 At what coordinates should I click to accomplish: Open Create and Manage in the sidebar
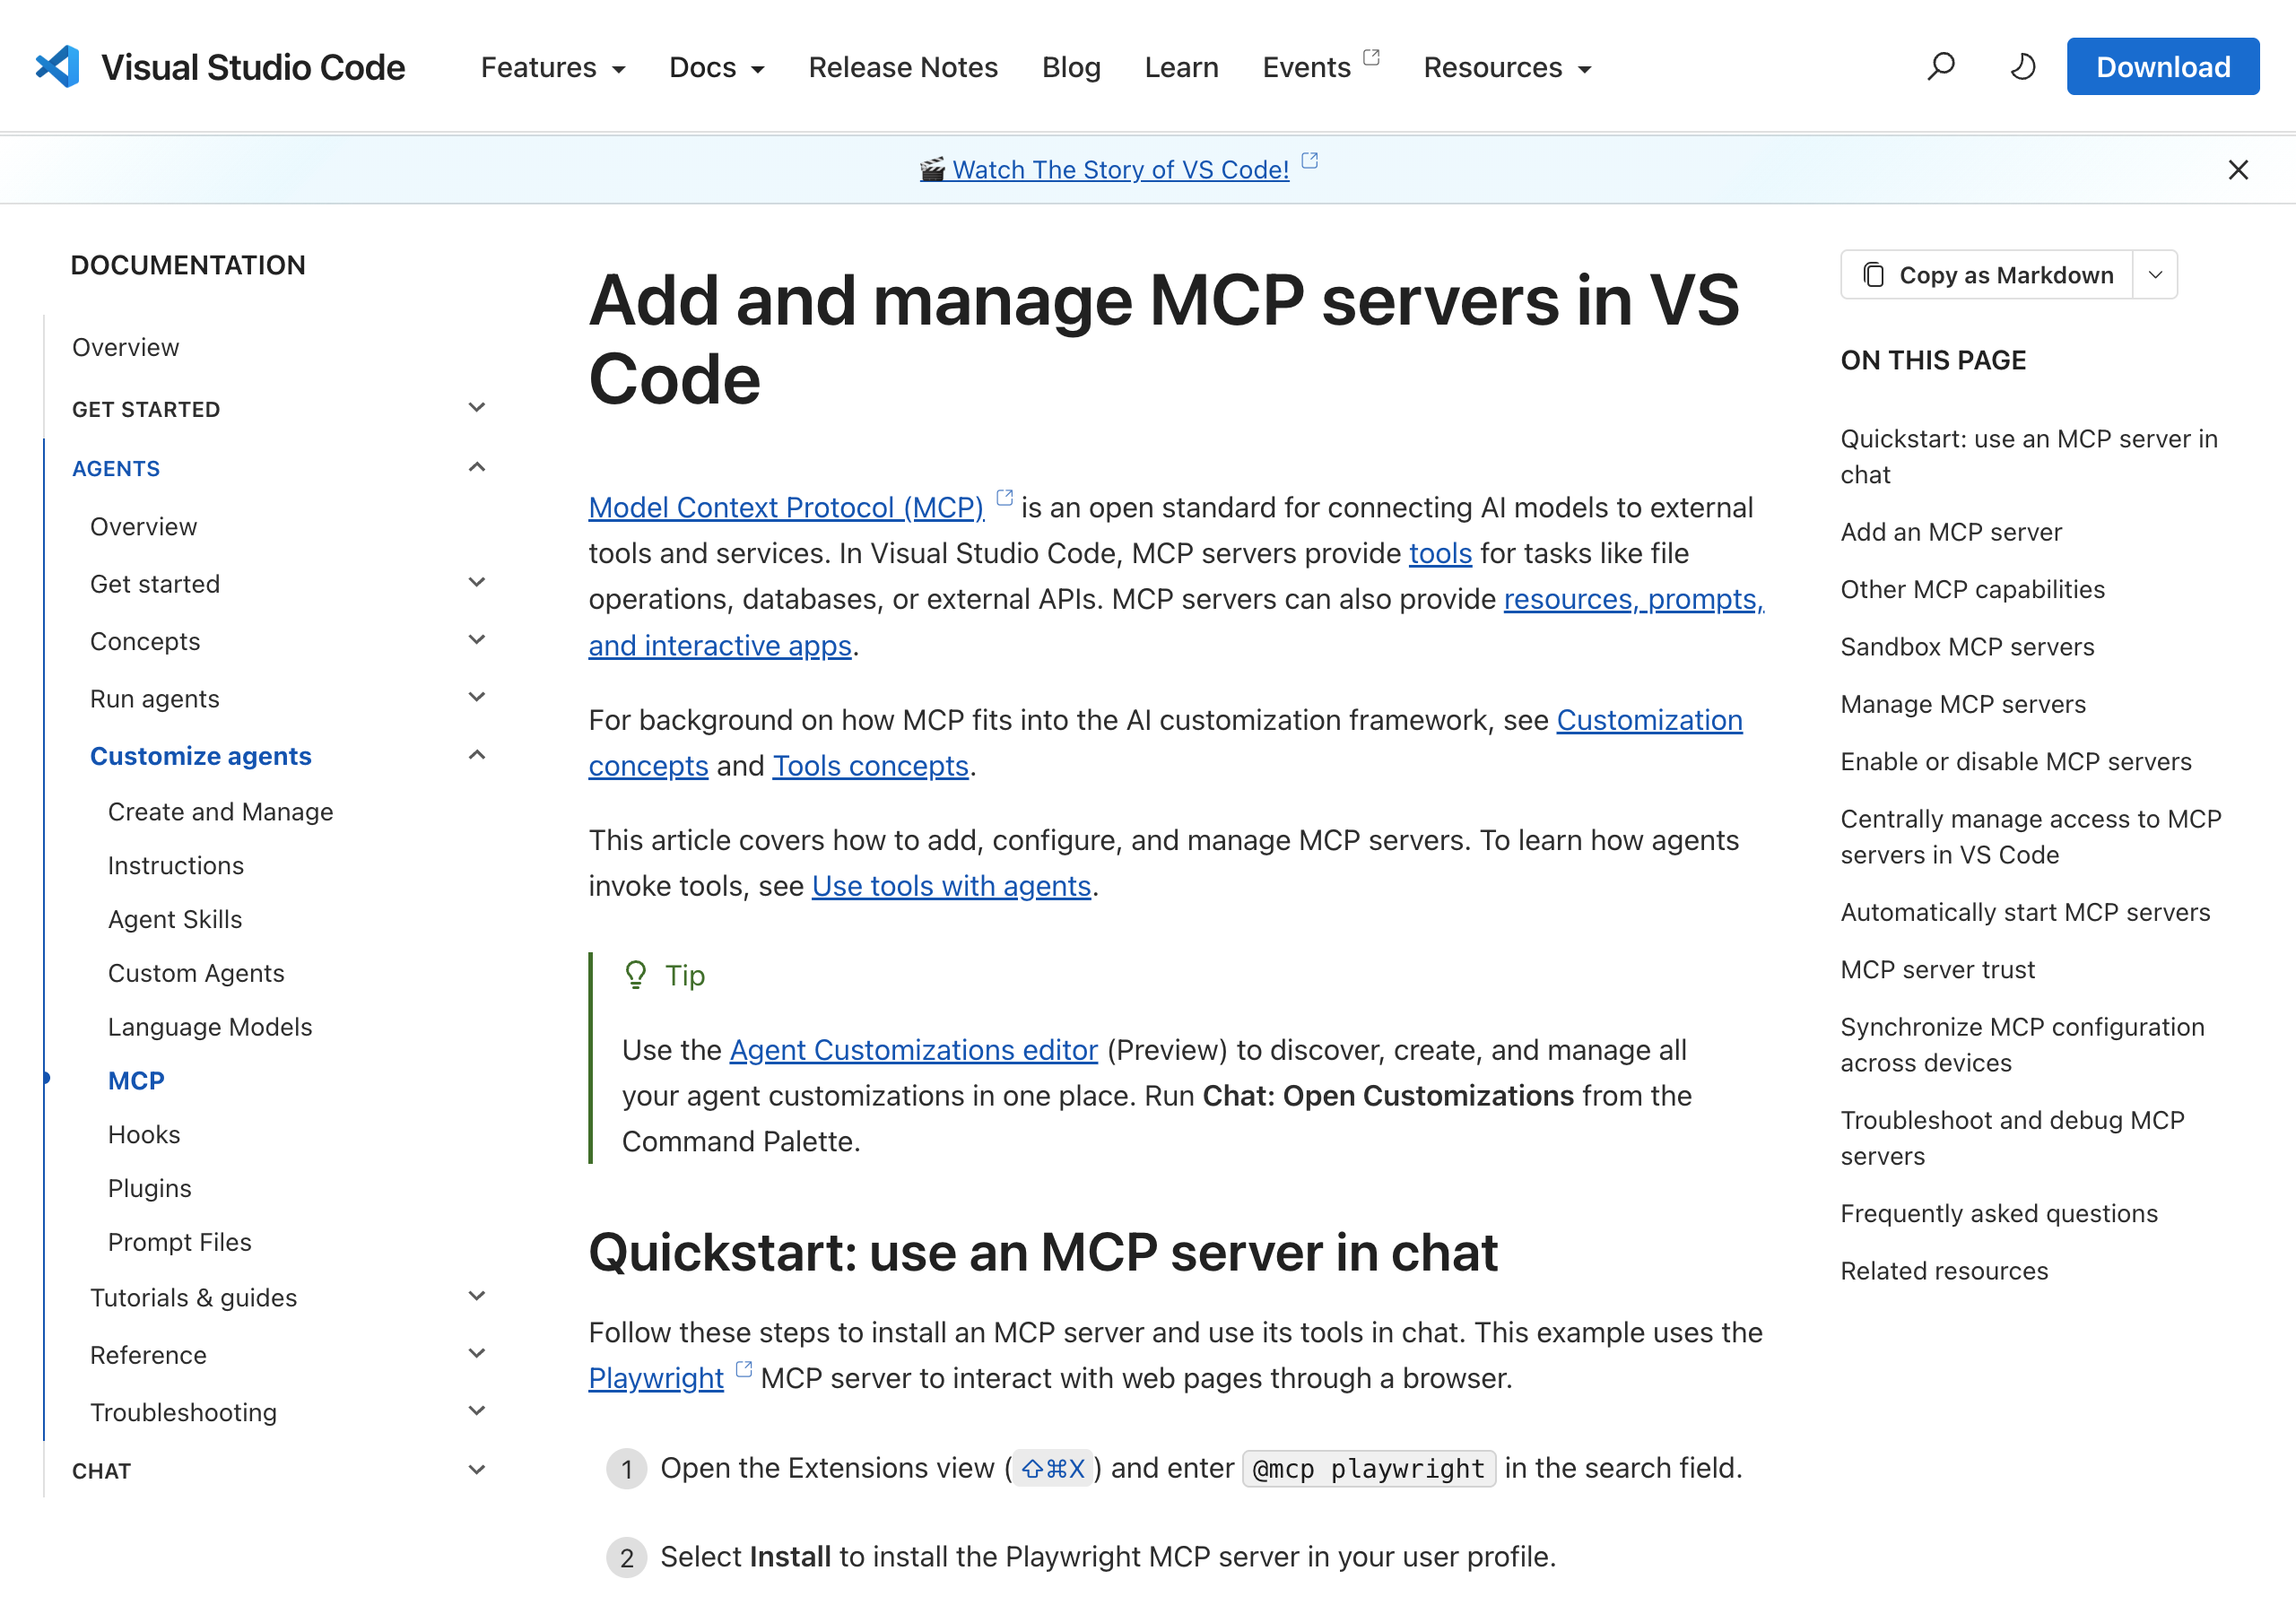pos(220,812)
